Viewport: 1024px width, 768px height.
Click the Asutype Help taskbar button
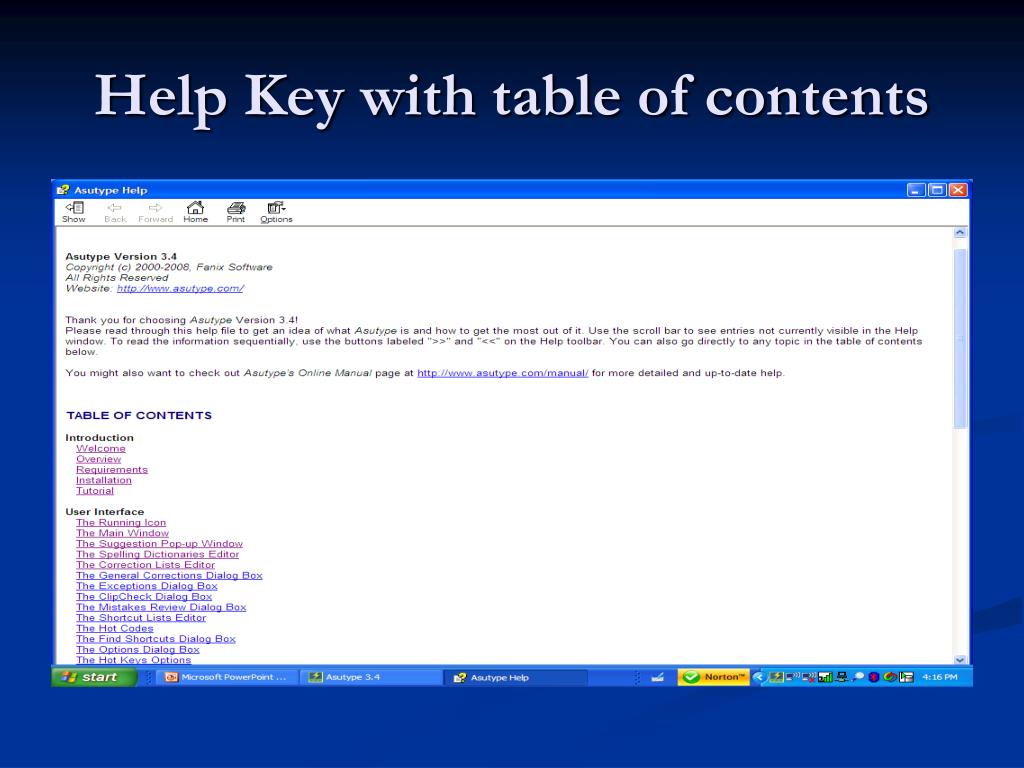[516, 677]
